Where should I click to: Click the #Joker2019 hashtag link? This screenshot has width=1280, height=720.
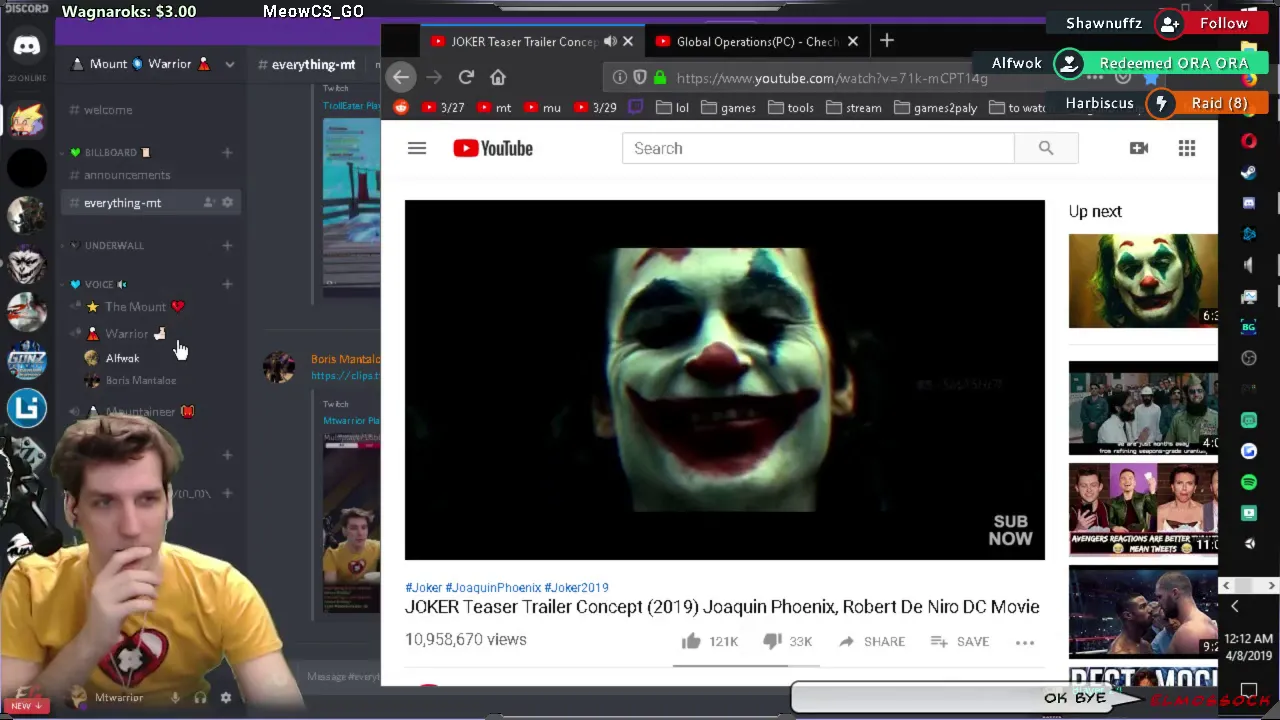coord(576,588)
